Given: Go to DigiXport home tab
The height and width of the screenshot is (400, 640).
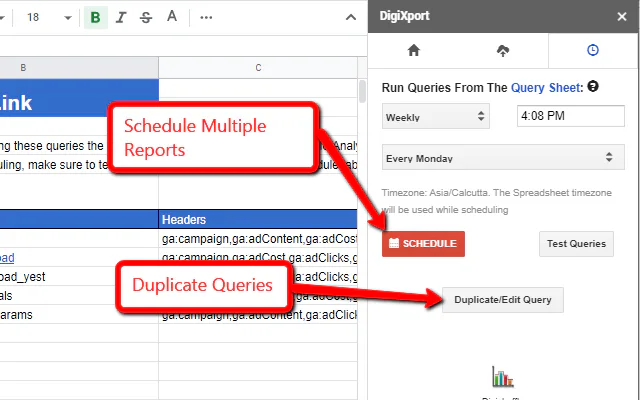Looking at the screenshot, I should (x=413, y=50).
